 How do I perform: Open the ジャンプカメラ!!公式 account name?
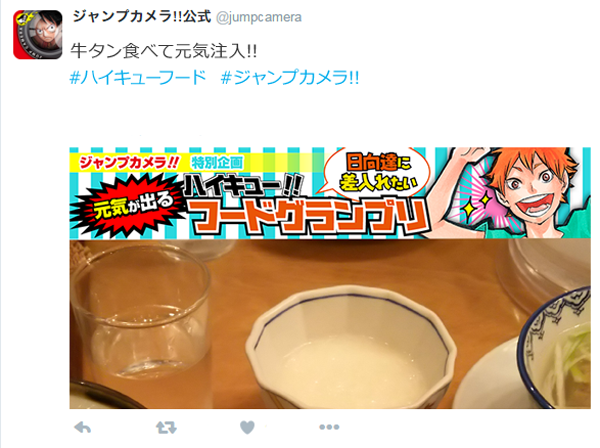click(x=142, y=17)
